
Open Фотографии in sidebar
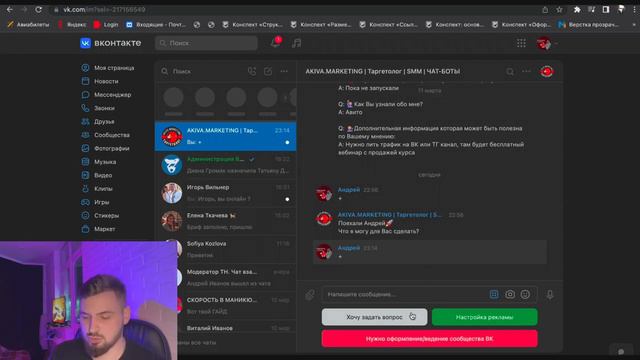pyautogui.click(x=105, y=149)
